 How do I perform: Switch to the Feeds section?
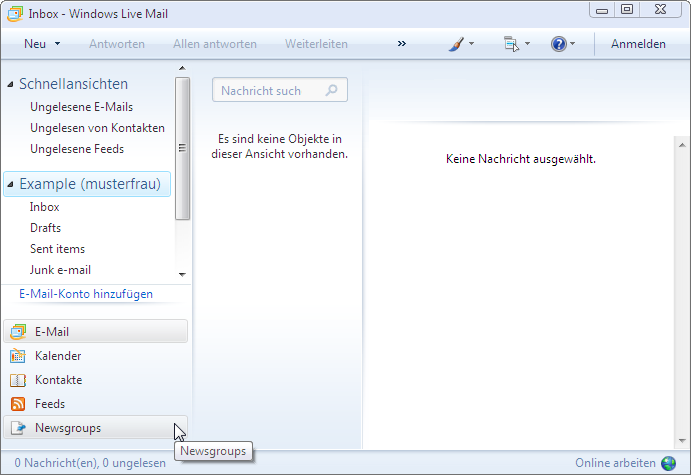coord(96,404)
